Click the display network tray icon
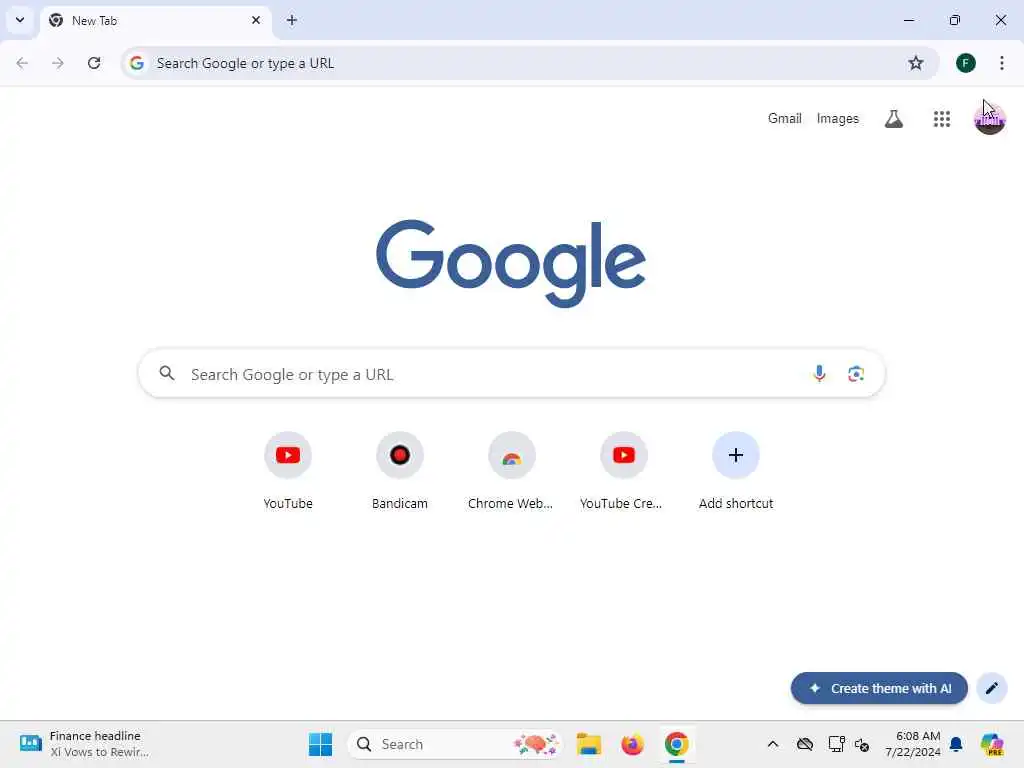This screenshot has width=1024, height=768. [x=836, y=744]
